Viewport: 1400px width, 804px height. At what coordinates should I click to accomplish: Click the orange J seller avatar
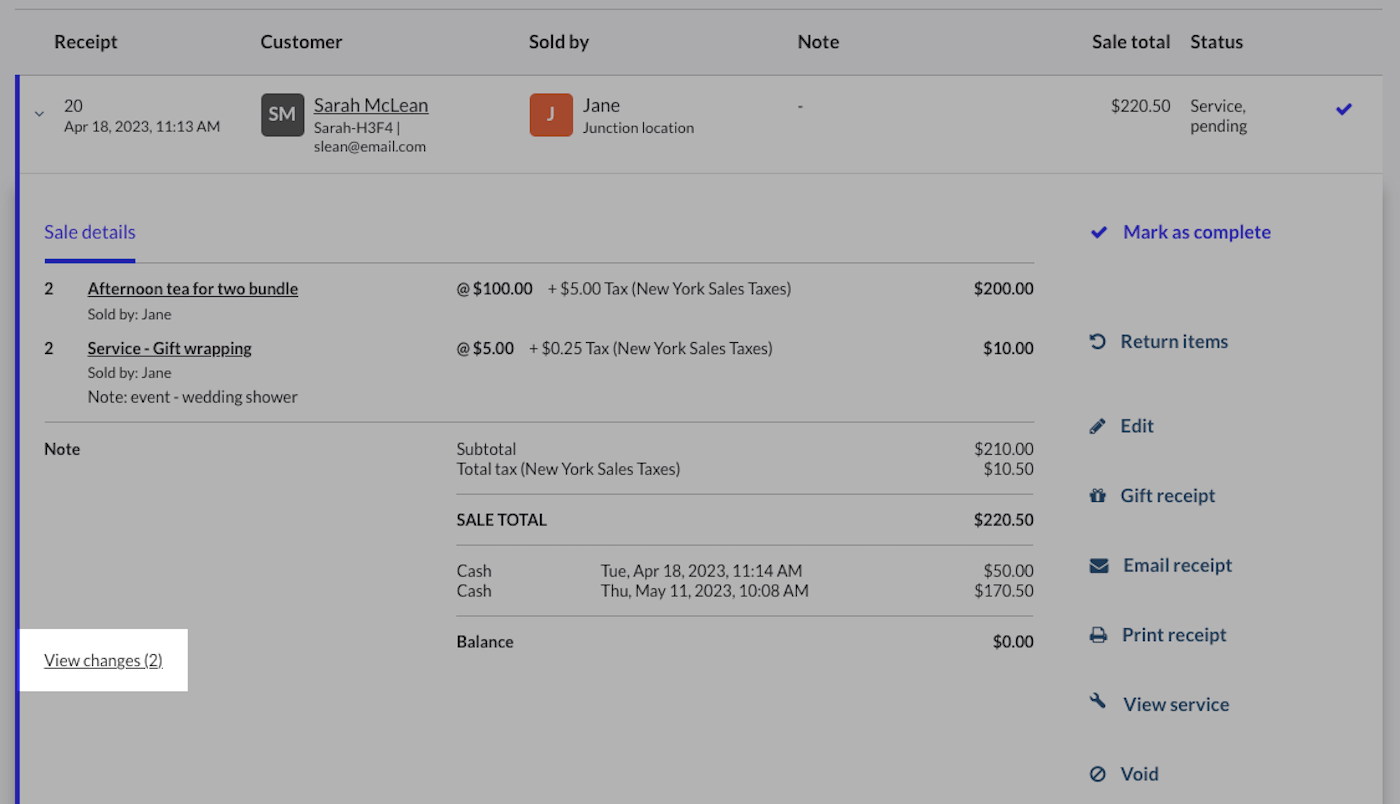point(551,115)
